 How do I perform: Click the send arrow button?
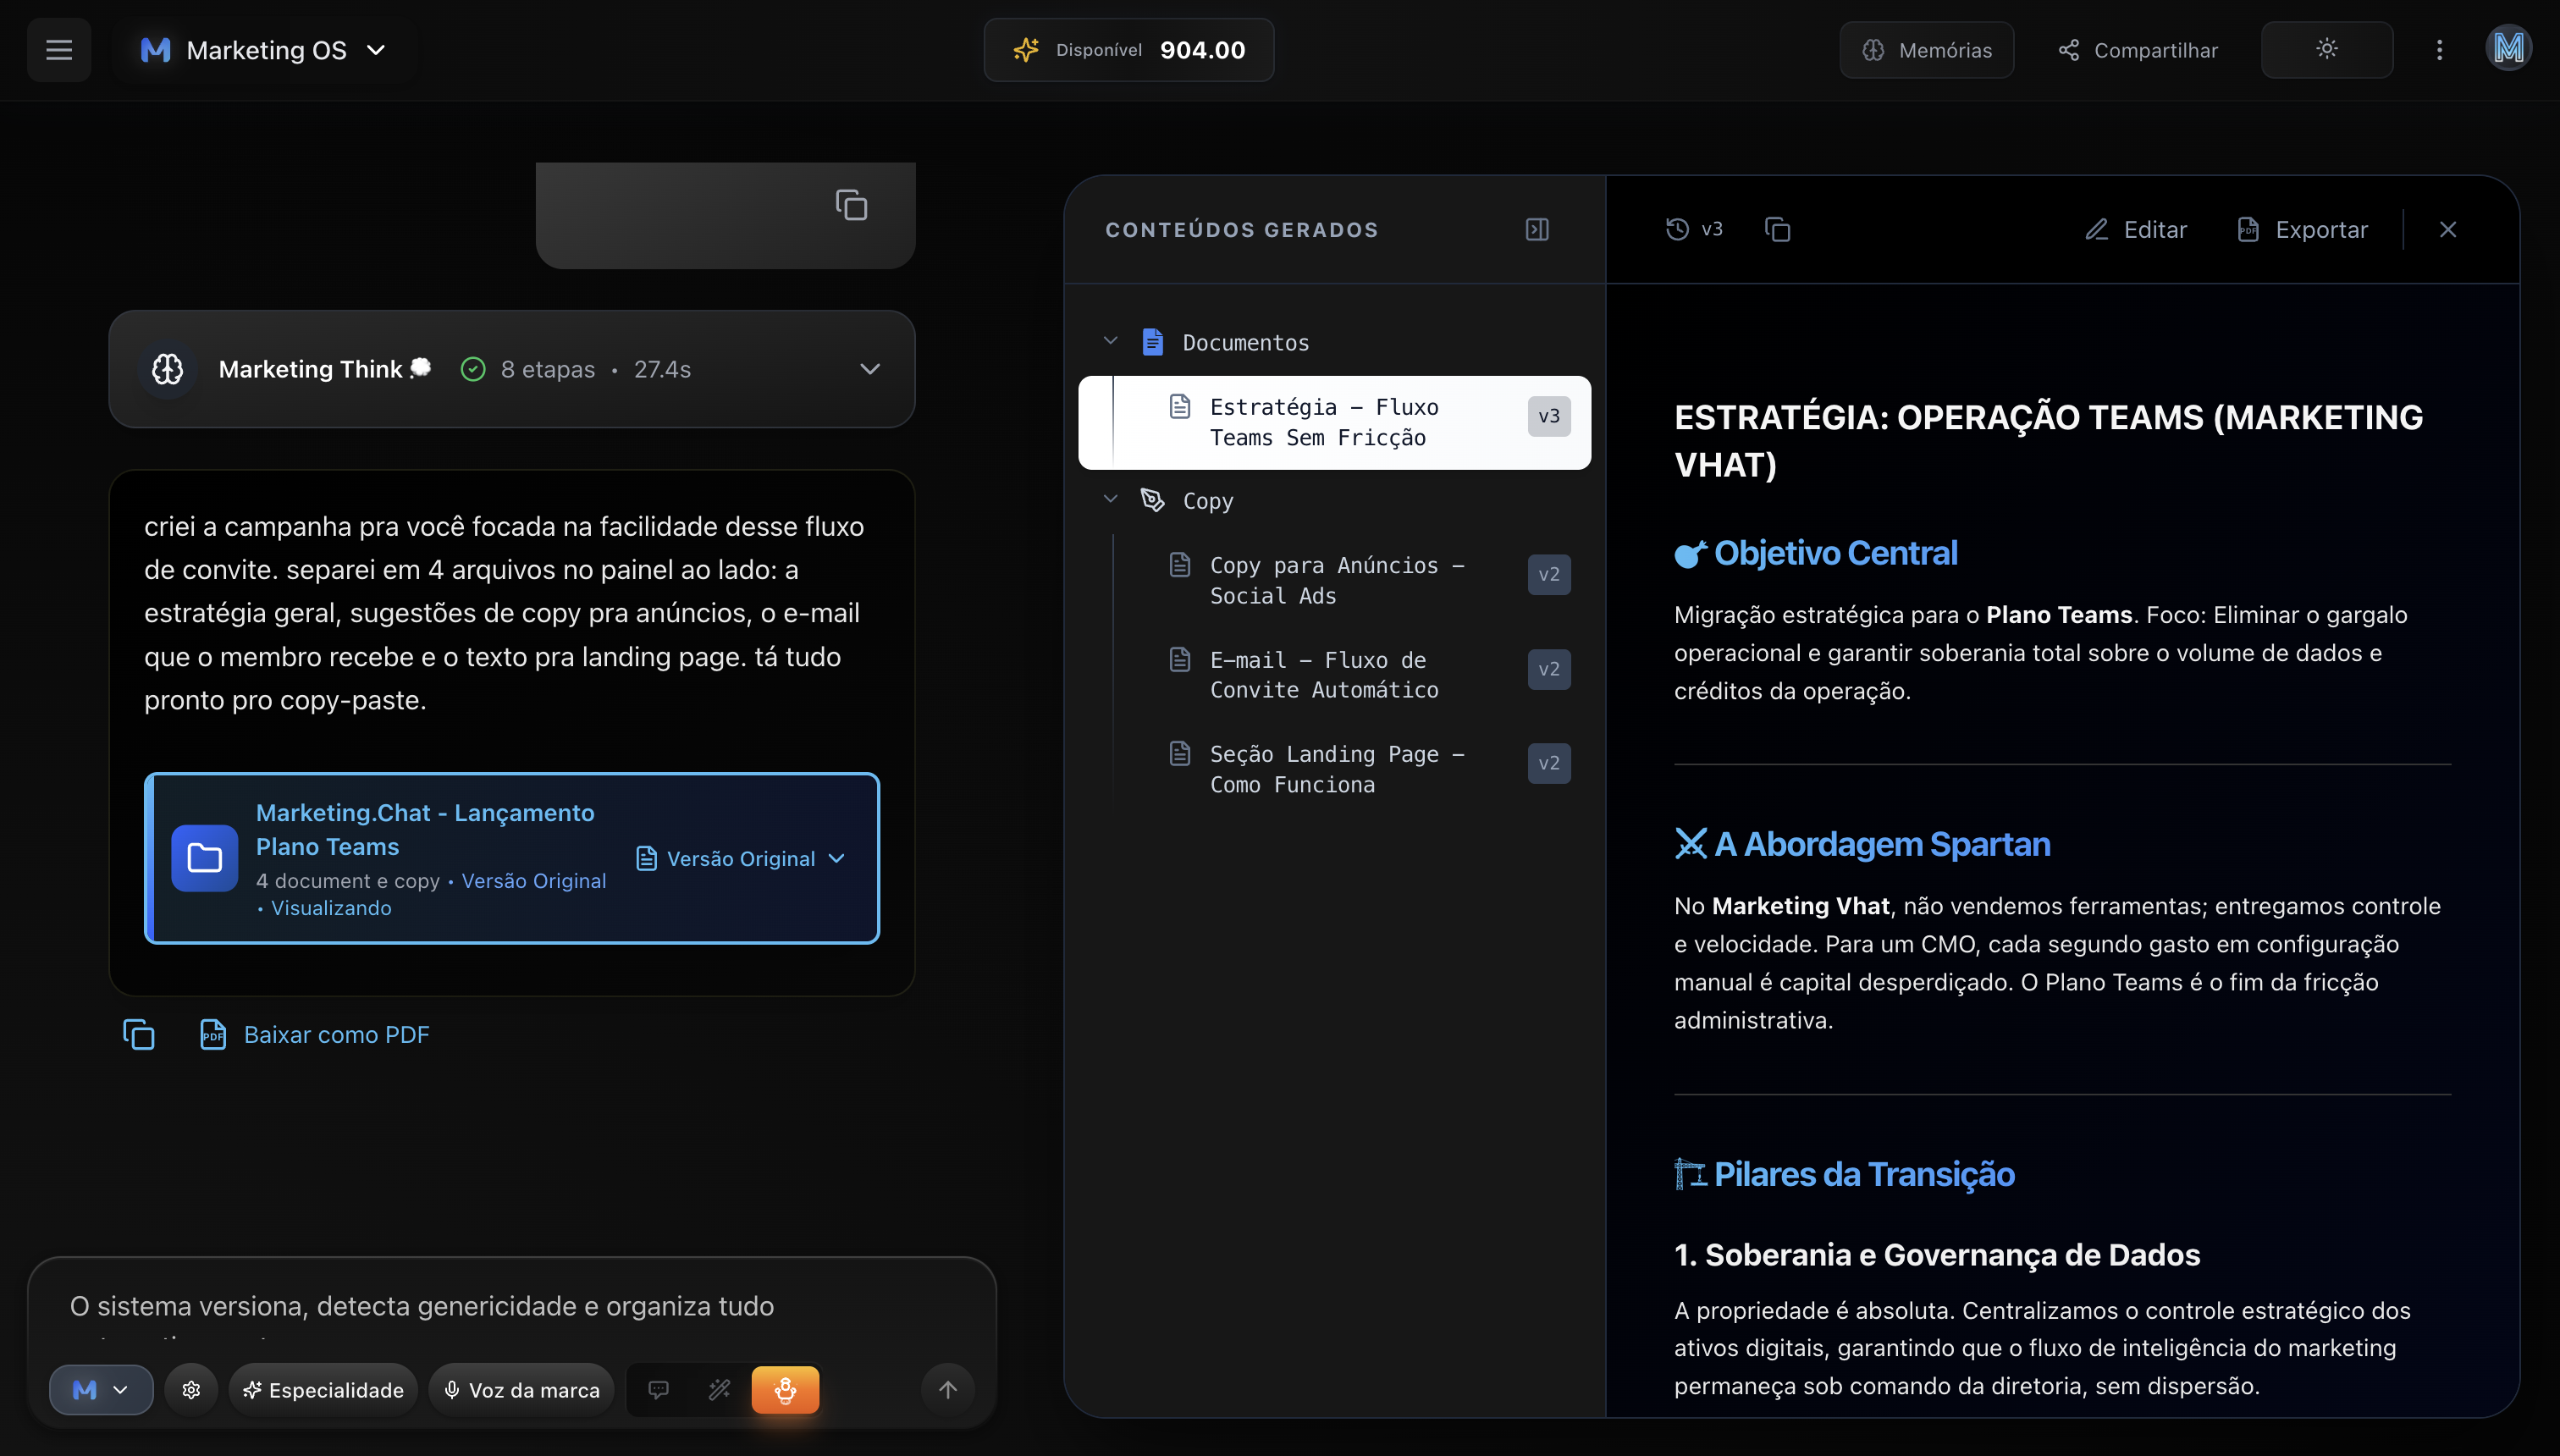(947, 1389)
